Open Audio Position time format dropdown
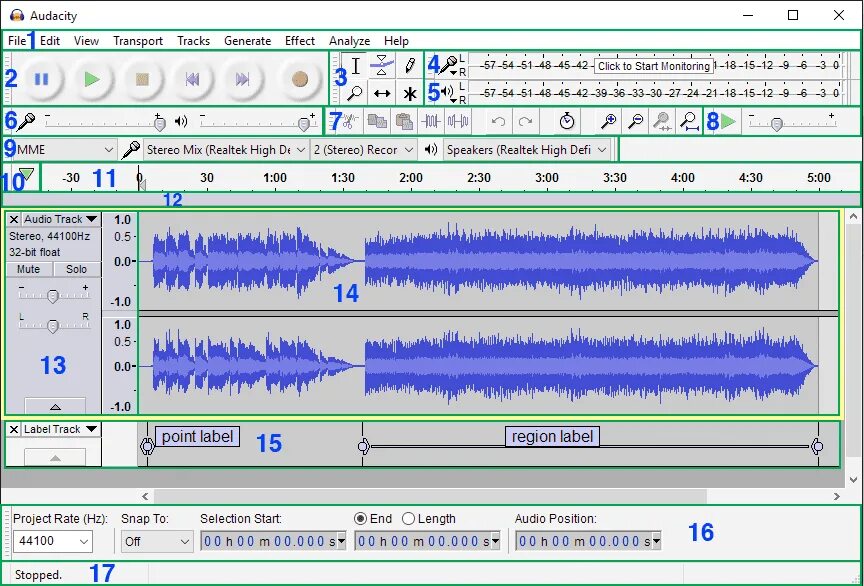 656,541
